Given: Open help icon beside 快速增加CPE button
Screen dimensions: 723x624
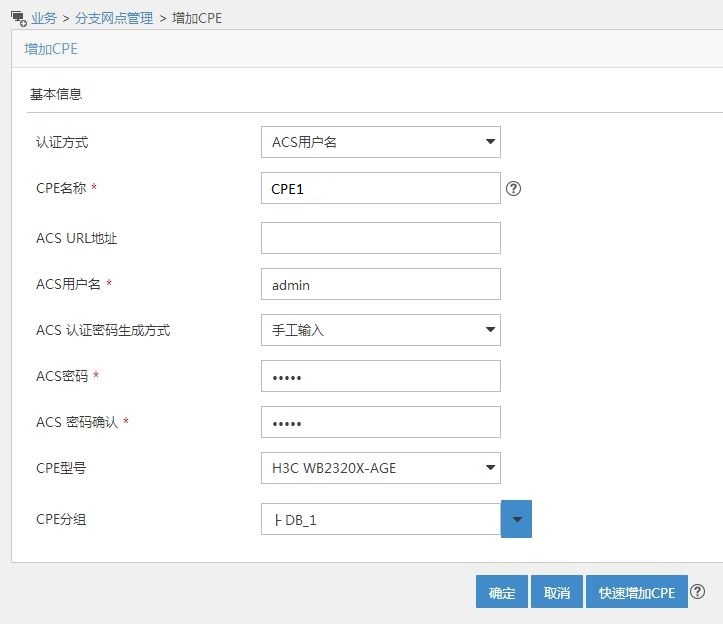Looking at the screenshot, I should (x=698, y=591).
